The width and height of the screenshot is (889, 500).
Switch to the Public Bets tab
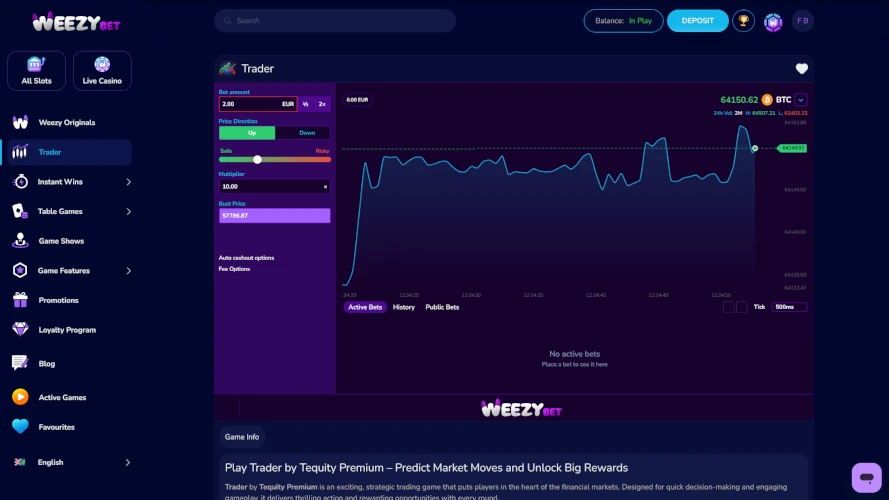click(442, 307)
